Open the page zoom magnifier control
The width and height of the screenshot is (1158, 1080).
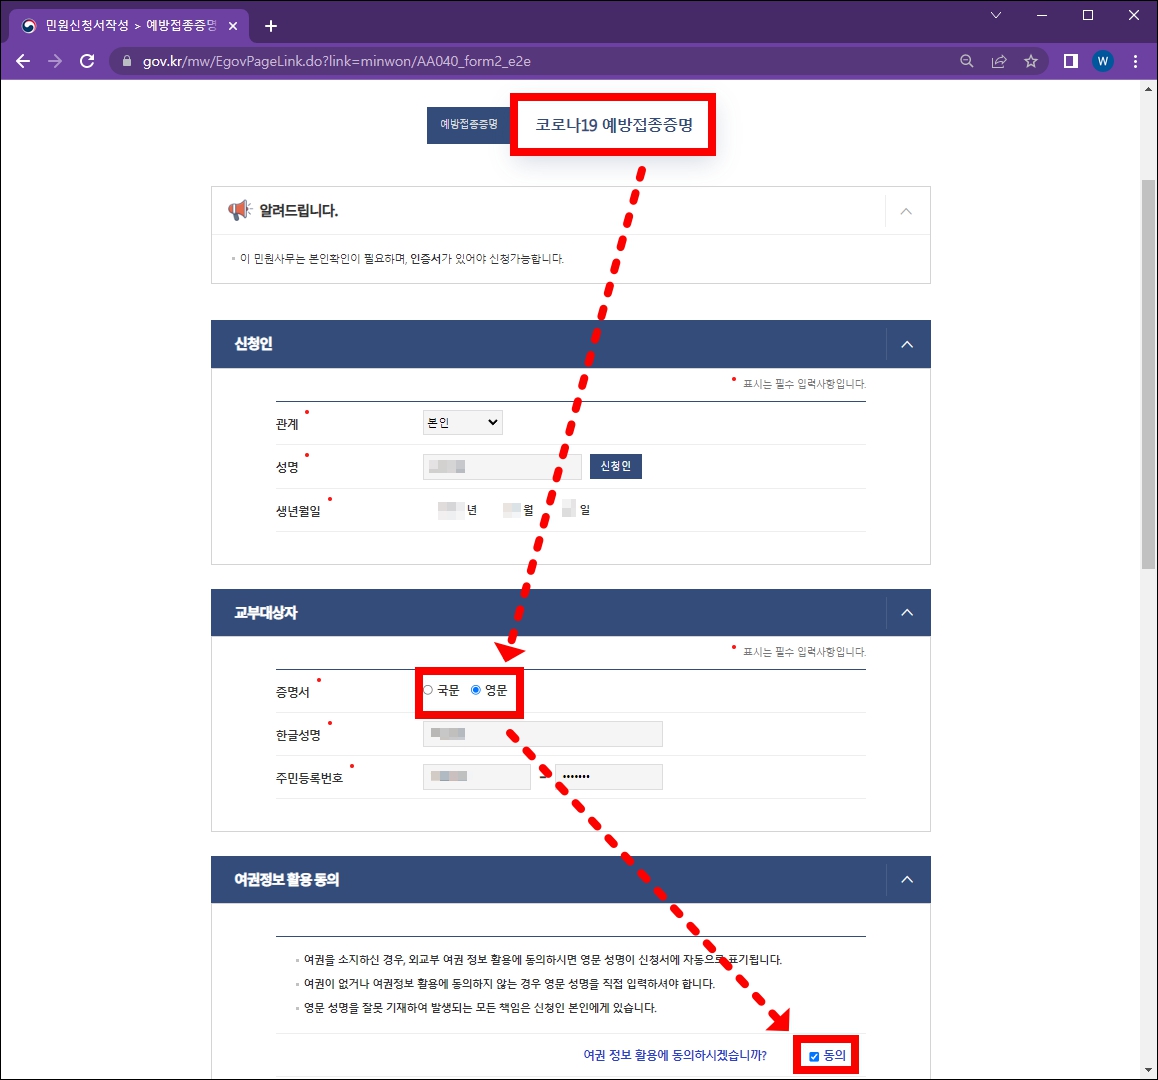[x=966, y=60]
